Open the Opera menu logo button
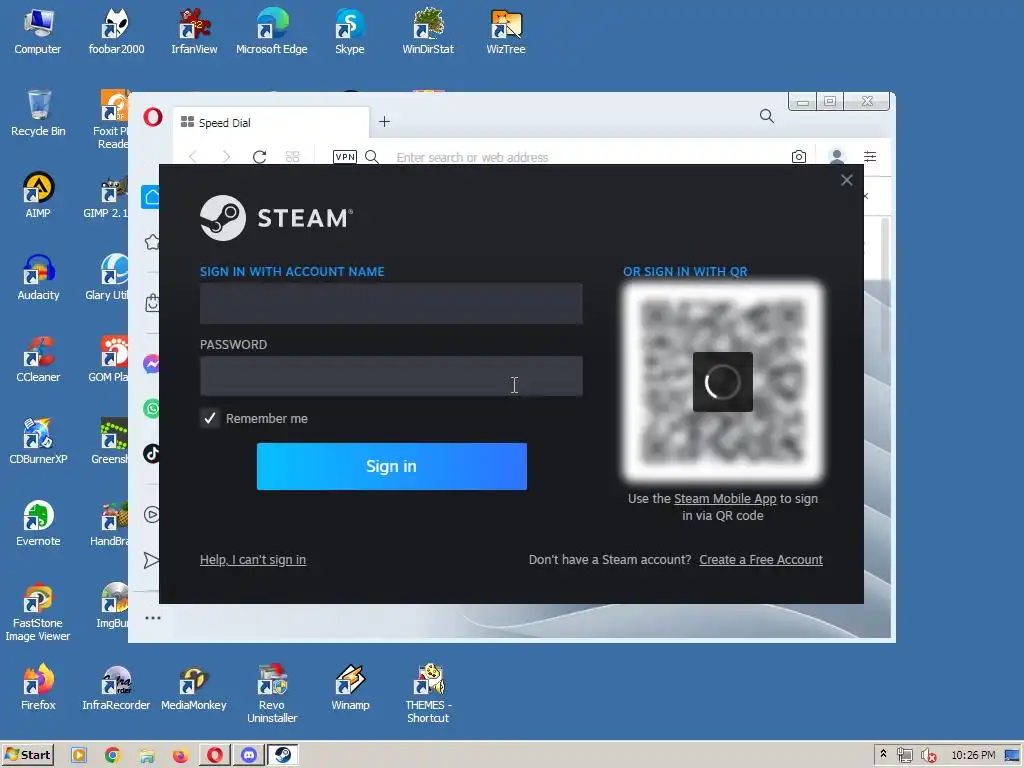This screenshot has height=768, width=1024. 153,118
